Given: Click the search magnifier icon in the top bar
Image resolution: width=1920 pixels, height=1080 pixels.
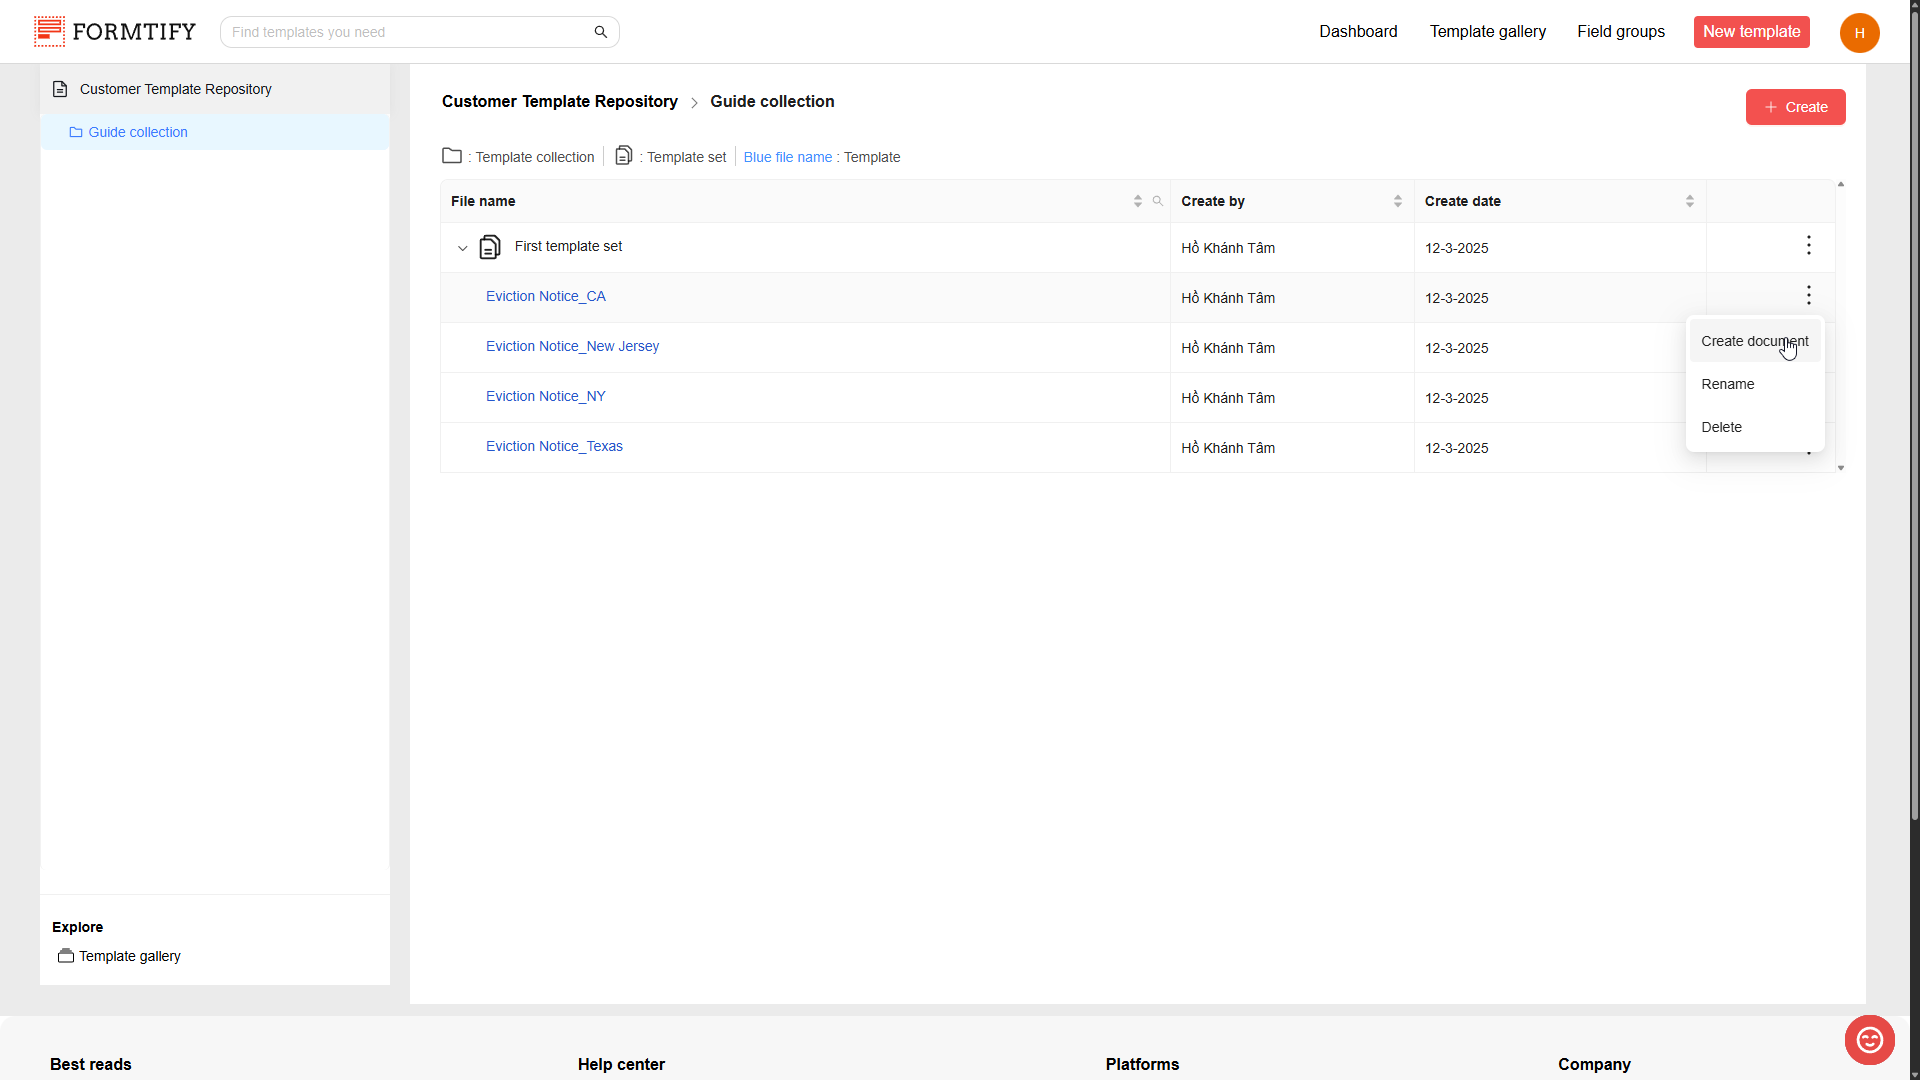Looking at the screenshot, I should pyautogui.click(x=601, y=32).
